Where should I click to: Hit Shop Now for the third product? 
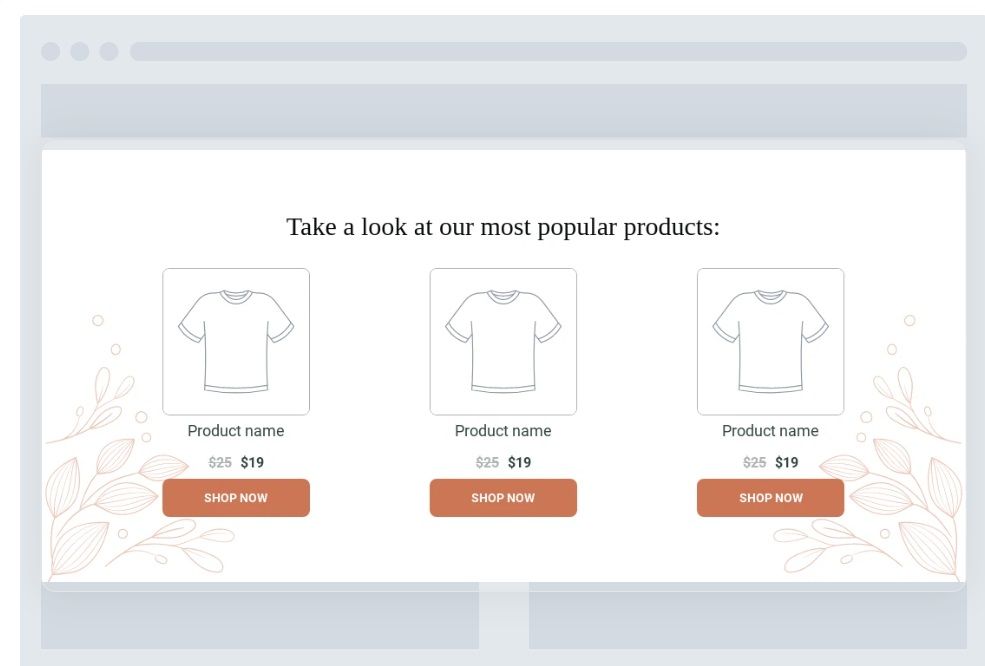770,498
